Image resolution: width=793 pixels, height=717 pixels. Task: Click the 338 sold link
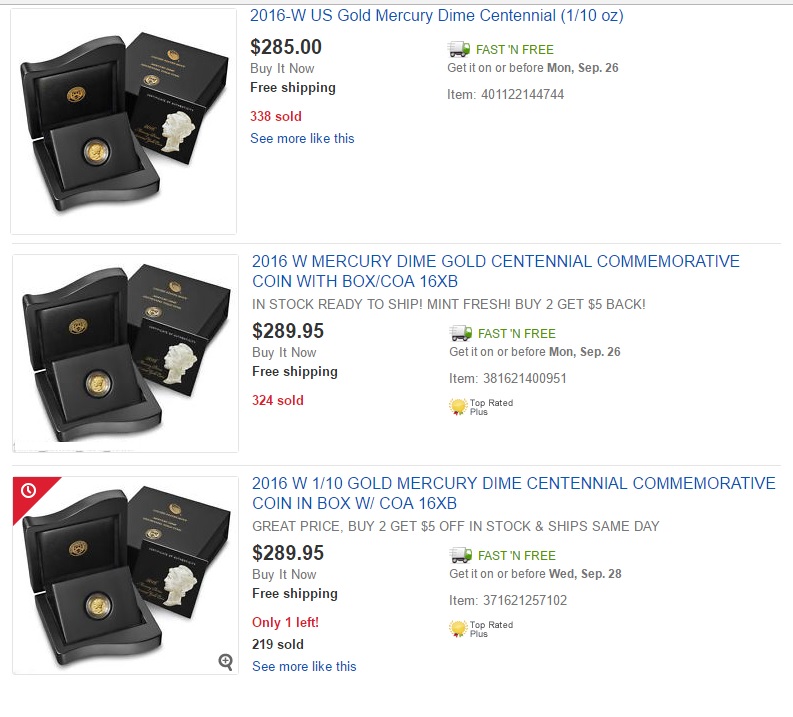click(x=275, y=116)
